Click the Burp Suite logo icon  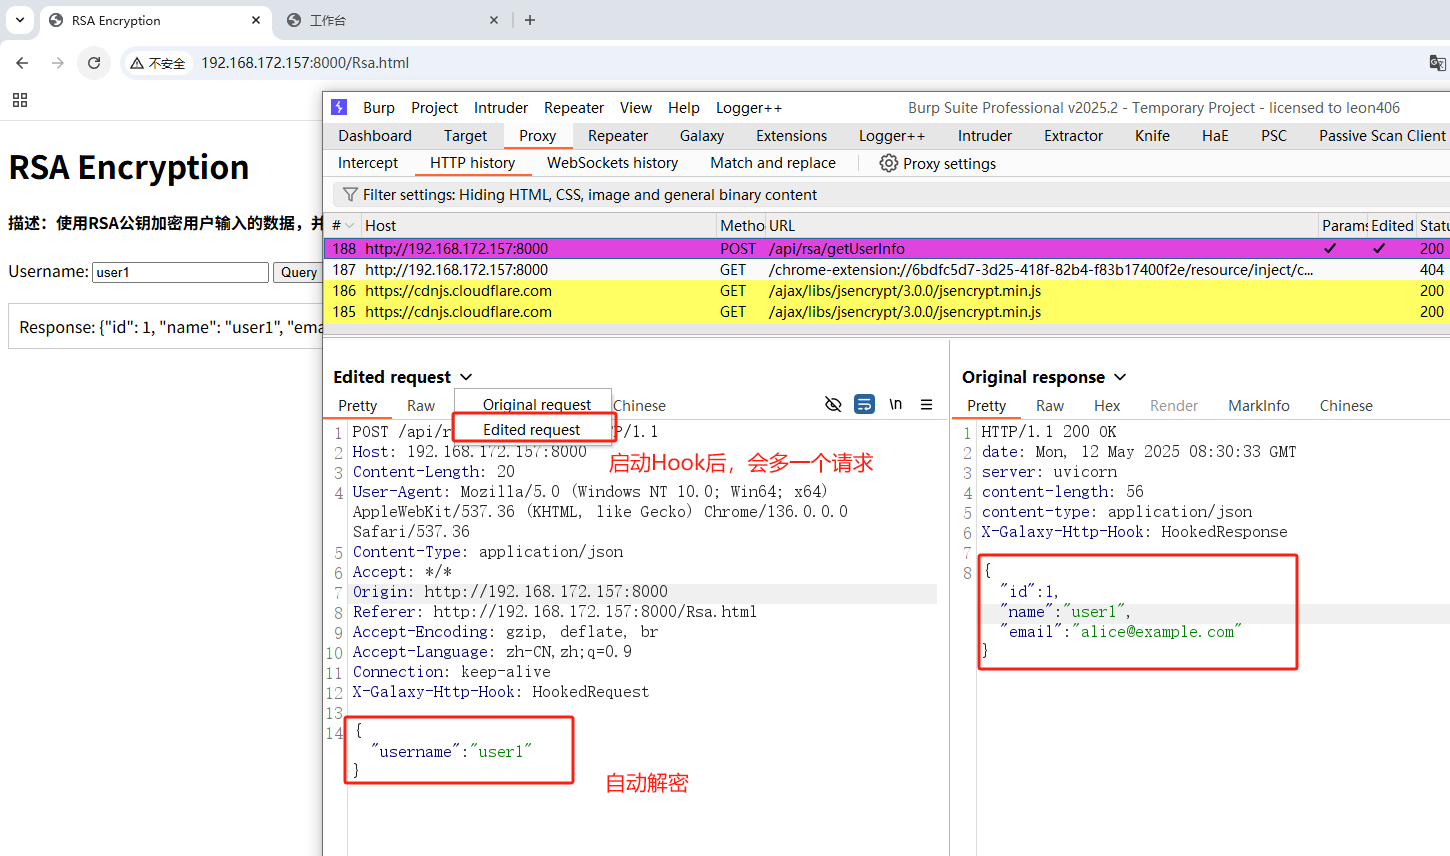click(339, 107)
